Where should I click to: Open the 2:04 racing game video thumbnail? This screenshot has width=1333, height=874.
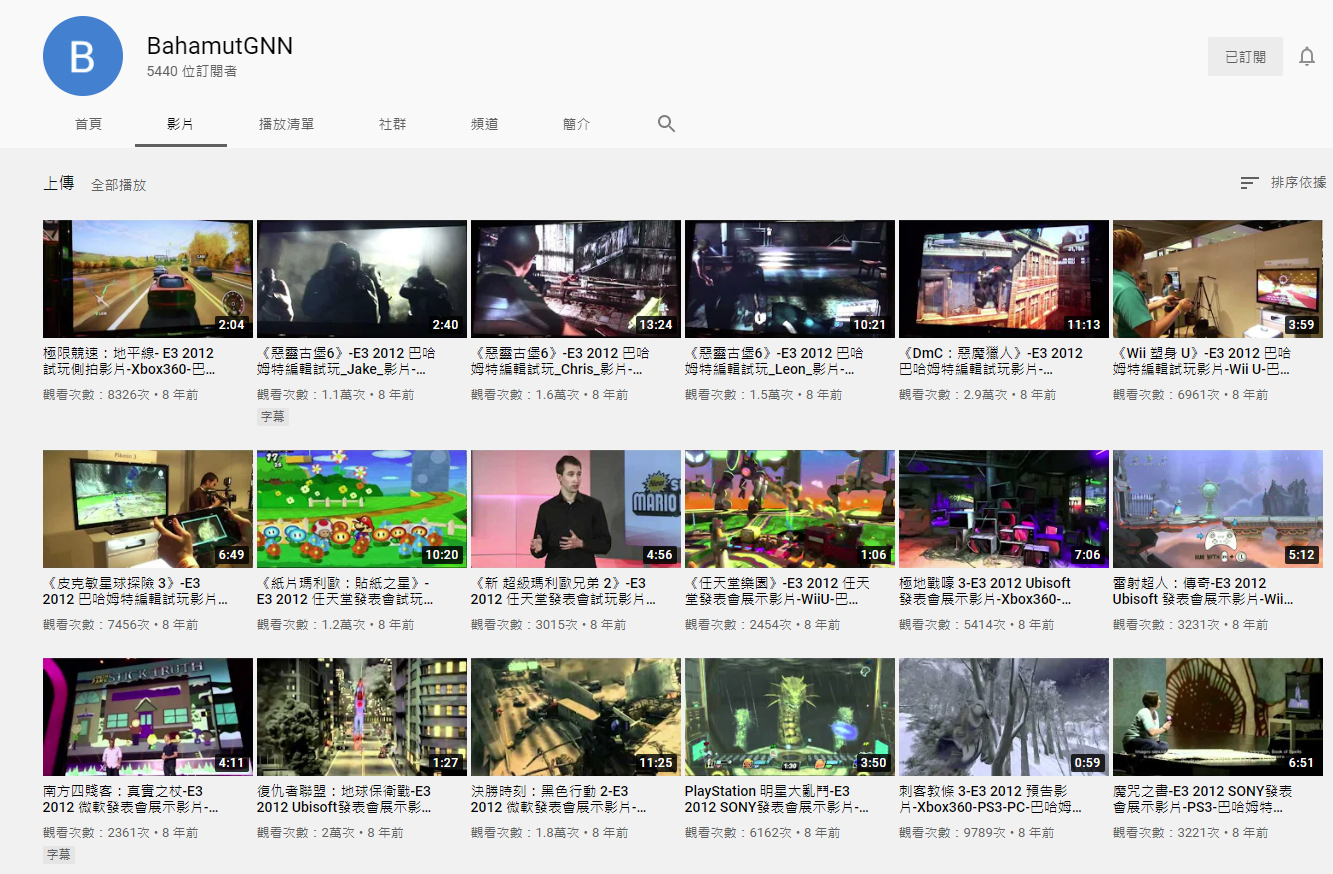click(148, 279)
